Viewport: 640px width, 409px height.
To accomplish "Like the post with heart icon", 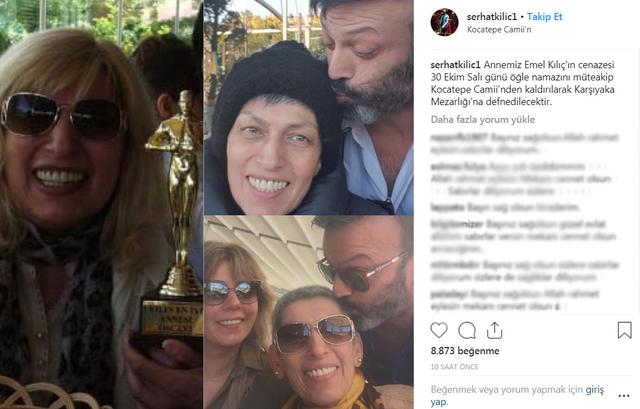I will (x=439, y=330).
